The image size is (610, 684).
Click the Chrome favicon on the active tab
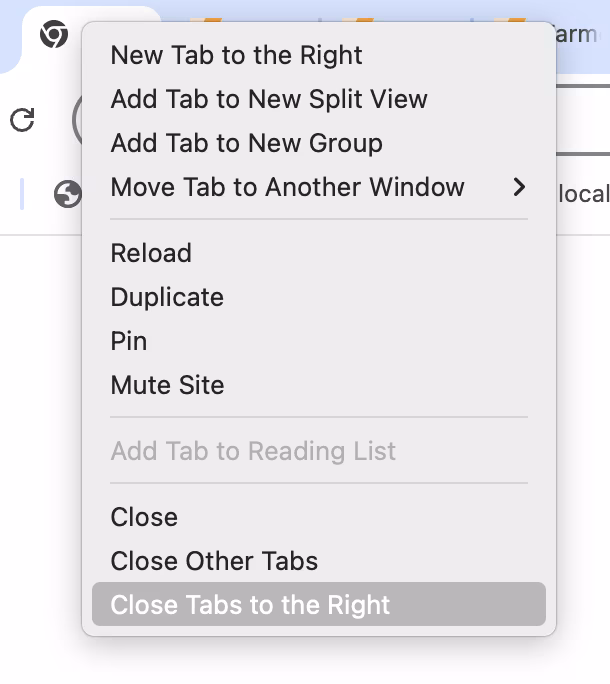point(53,36)
